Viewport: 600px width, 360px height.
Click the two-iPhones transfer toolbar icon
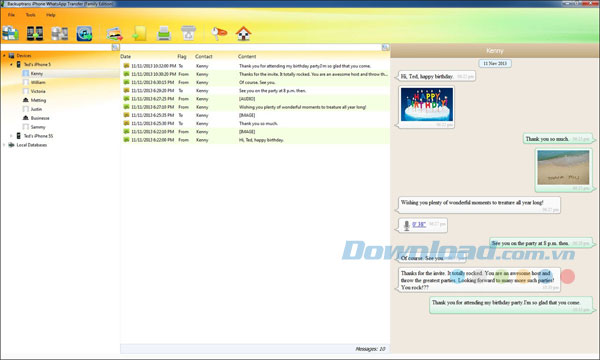[35, 33]
